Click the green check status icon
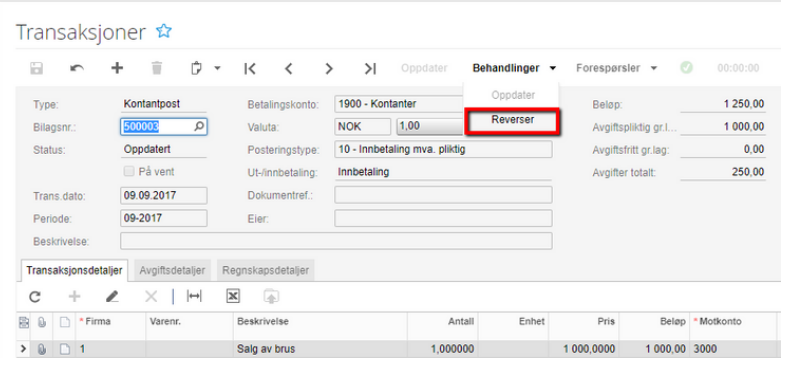This screenshot has width=785, height=365. (x=686, y=68)
